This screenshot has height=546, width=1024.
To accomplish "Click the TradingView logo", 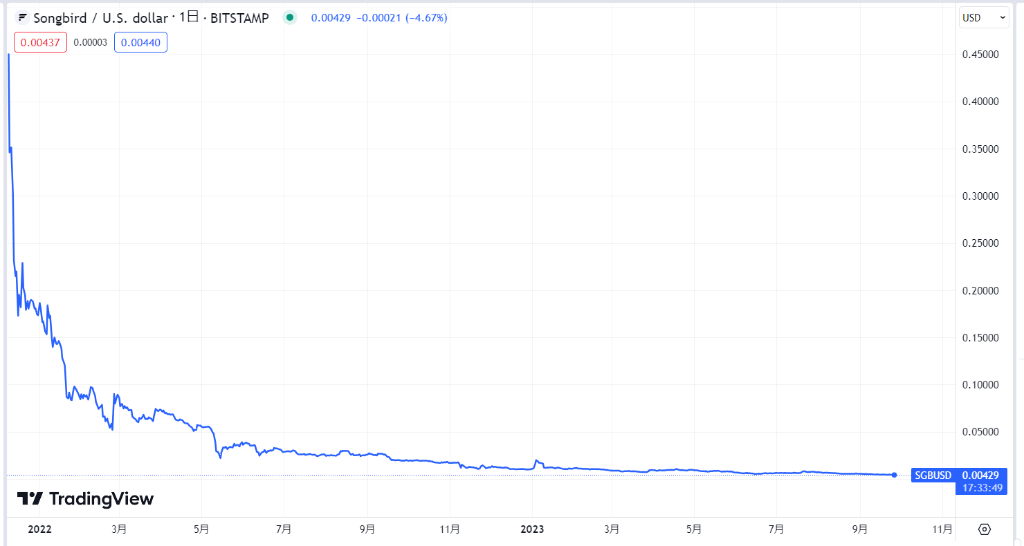I will coord(86,498).
